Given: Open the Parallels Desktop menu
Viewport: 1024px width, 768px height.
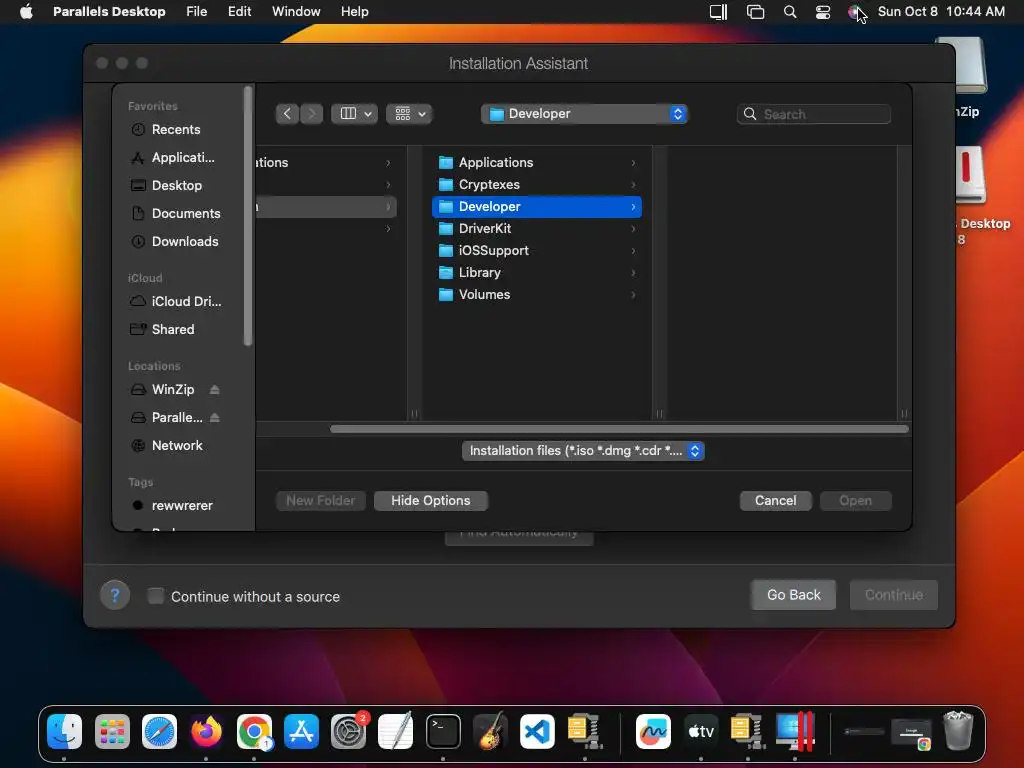Looking at the screenshot, I should click(109, 12).
